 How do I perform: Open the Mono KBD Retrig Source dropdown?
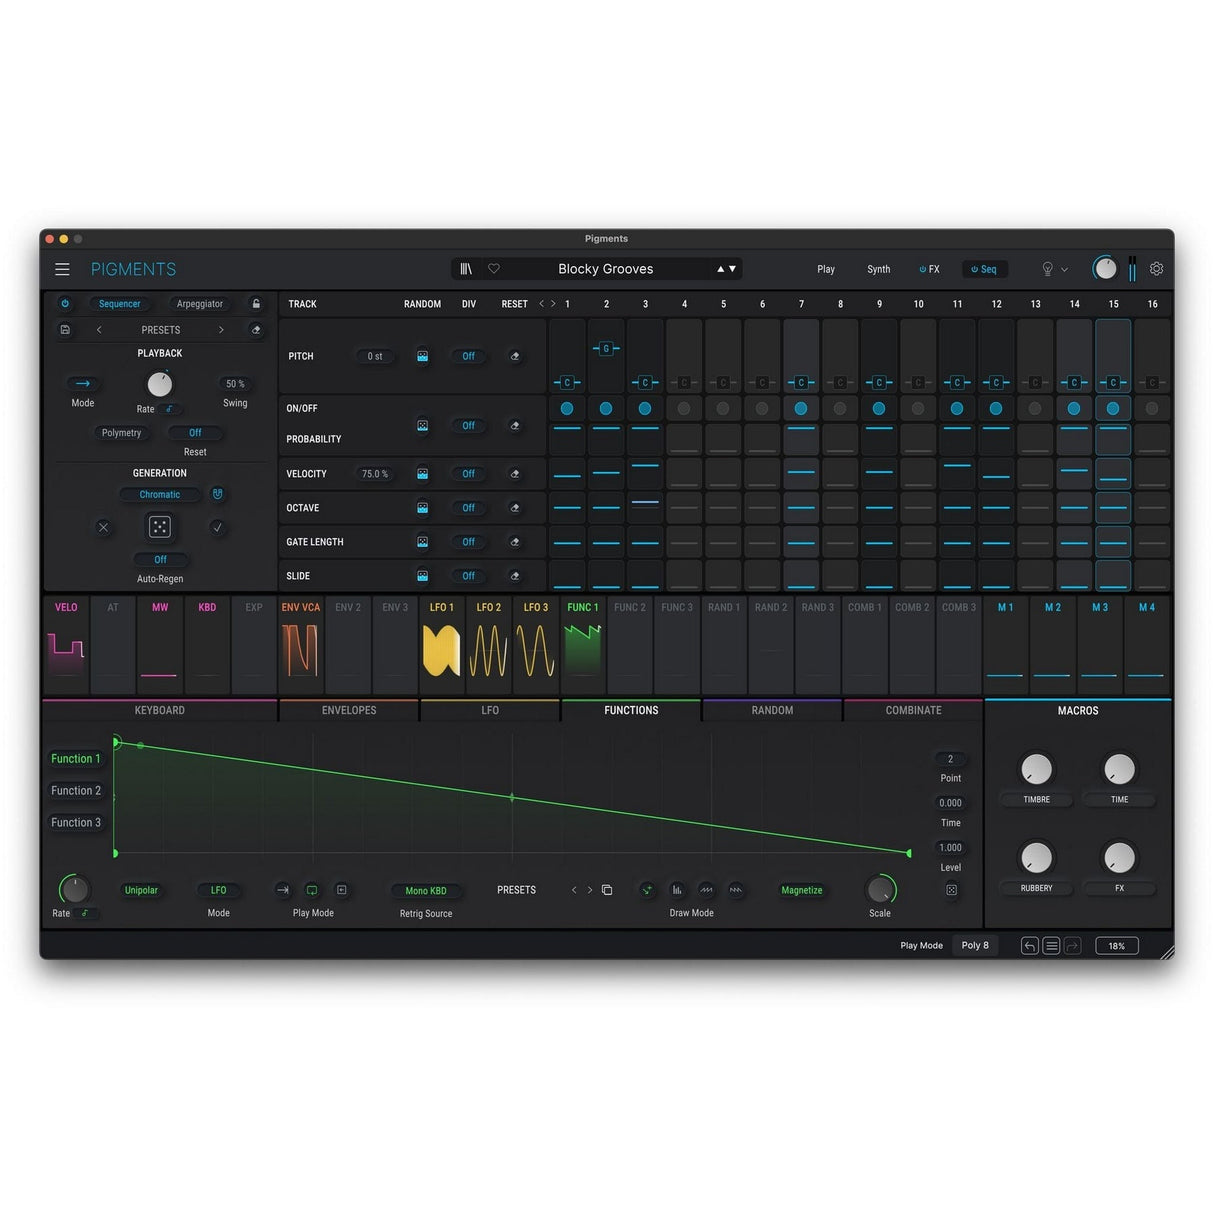(x=425, y=890)
